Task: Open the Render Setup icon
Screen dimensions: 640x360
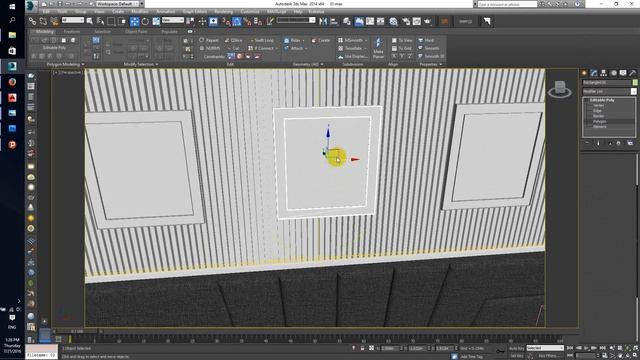Action: 406,21
